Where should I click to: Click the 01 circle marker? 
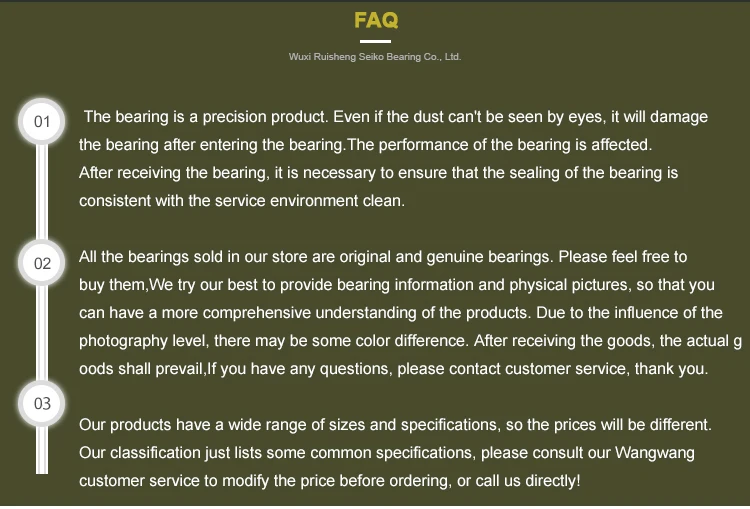click(42, 122)
